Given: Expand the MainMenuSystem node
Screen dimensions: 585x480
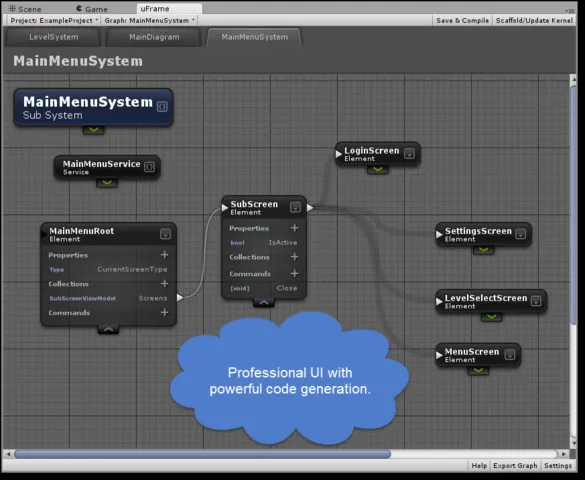Looking at the screenshot, I should click(93, 130).
